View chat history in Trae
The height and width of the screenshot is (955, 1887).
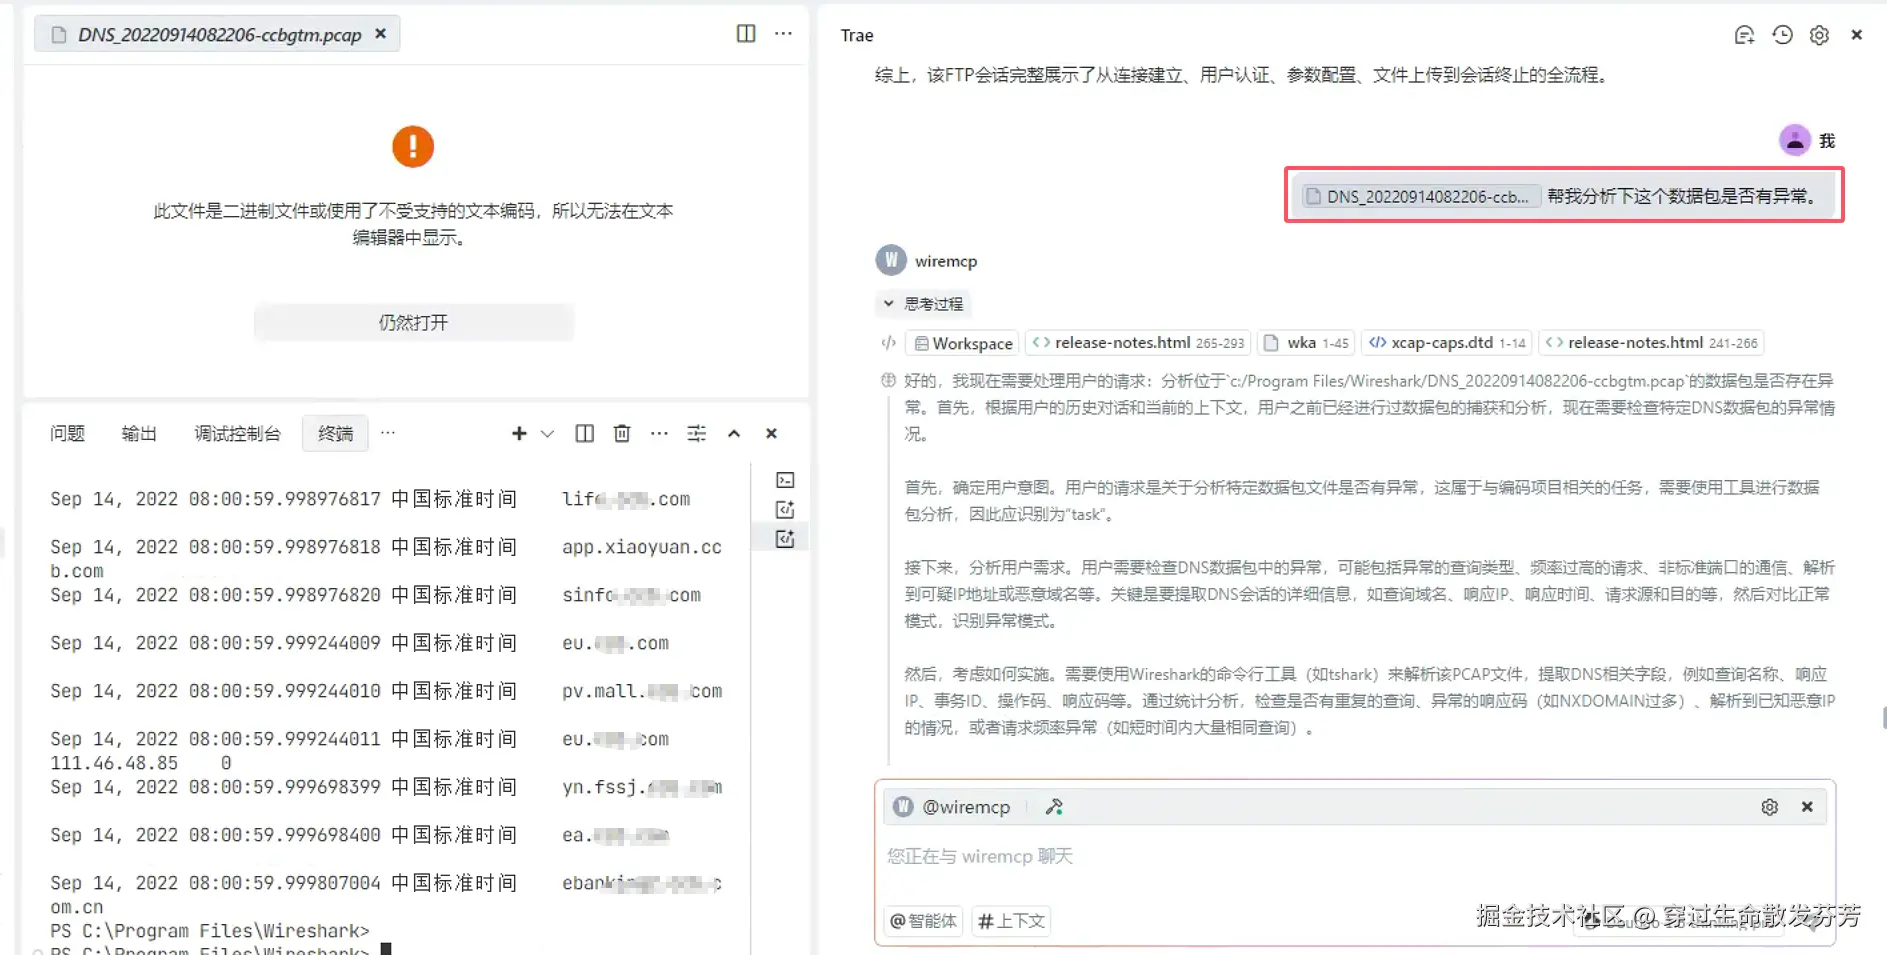click(x=1782, y=35)
